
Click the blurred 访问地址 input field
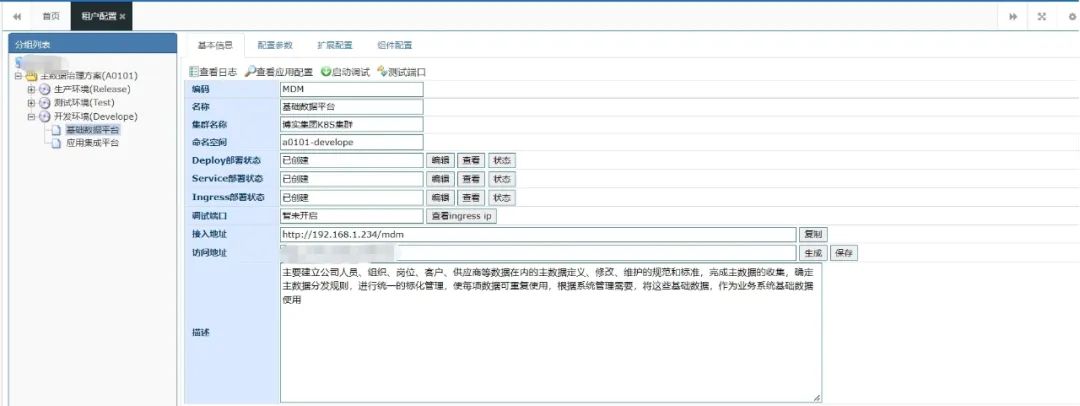[538, 253]
